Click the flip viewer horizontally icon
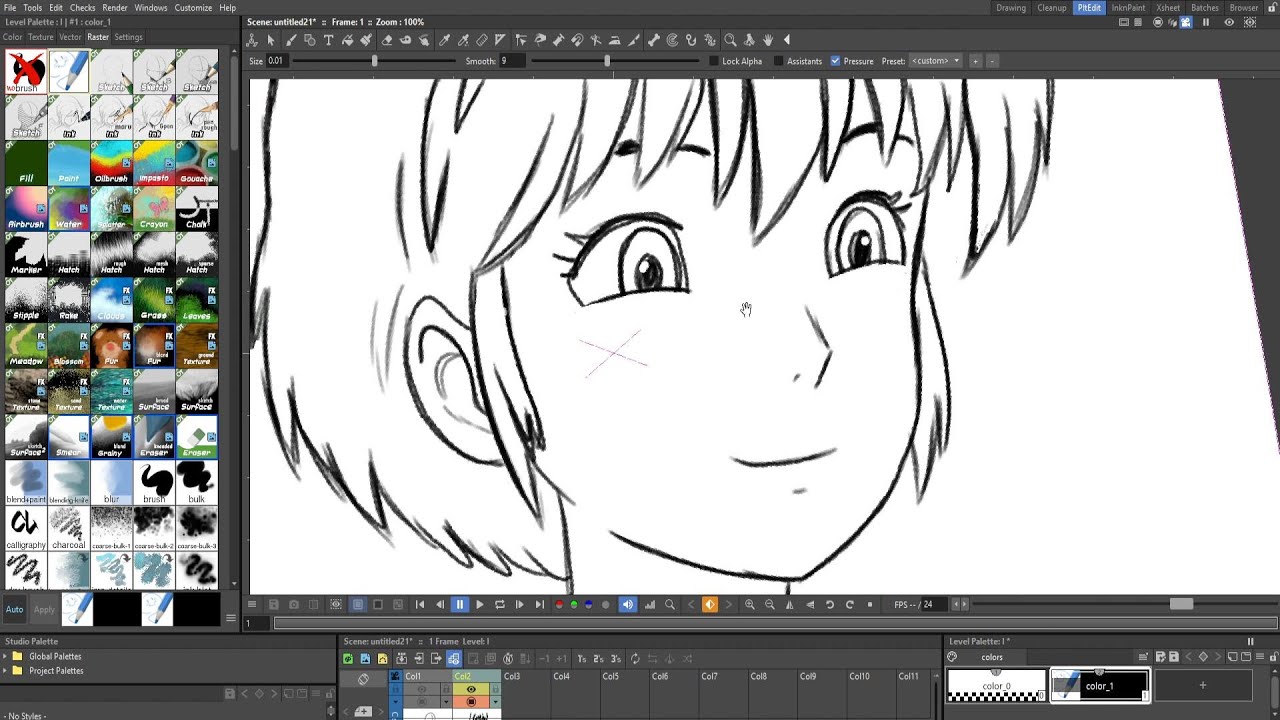1280x720 pixels. point(789,604)
